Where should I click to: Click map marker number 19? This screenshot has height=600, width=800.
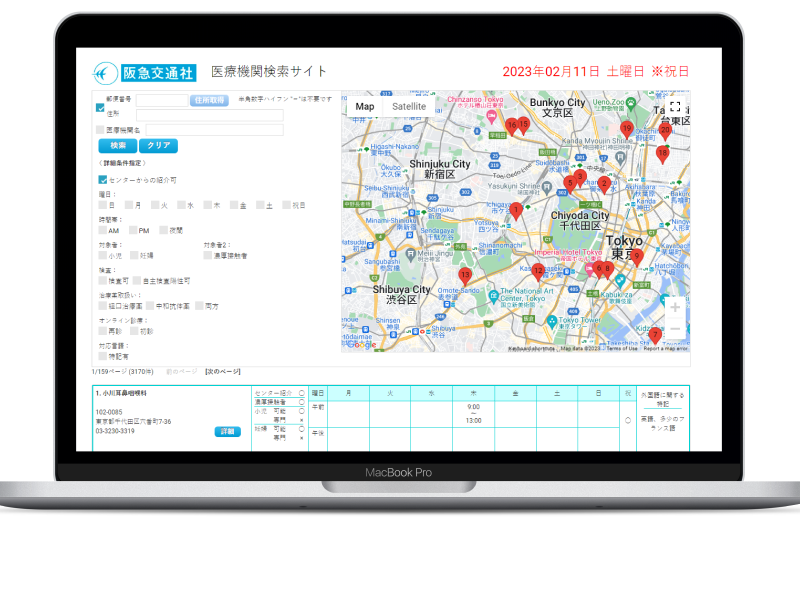coord(627,128)
